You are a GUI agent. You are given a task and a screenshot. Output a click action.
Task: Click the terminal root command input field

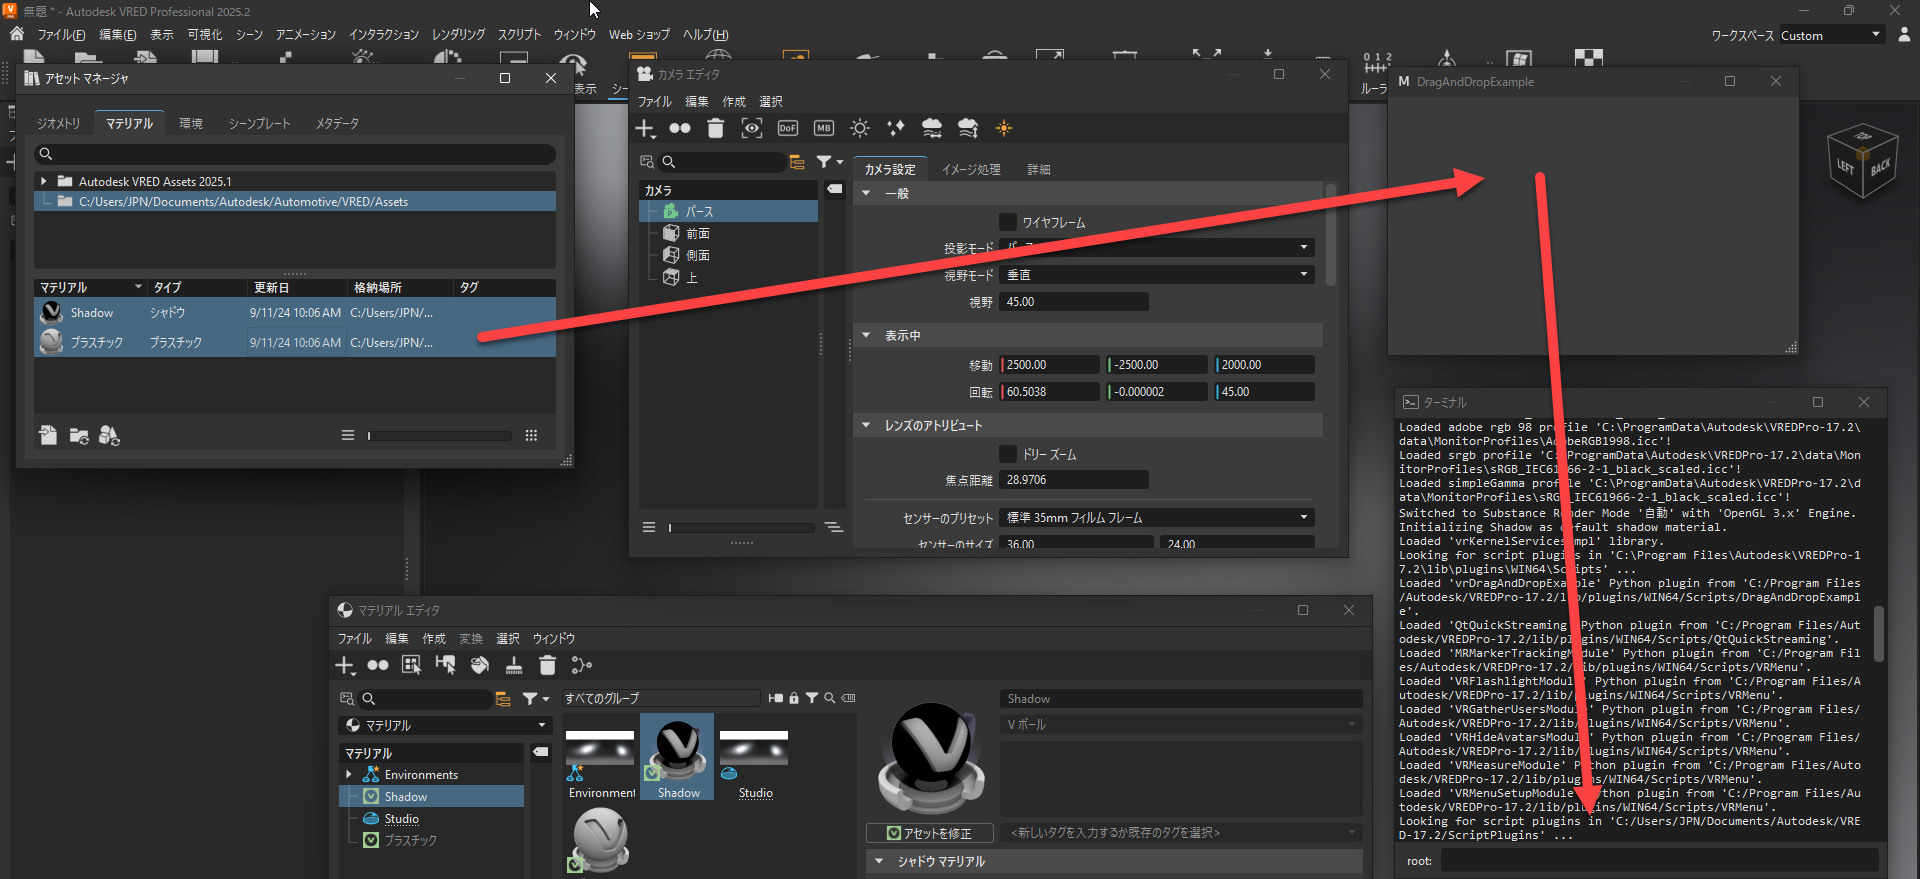click(1659, 861)
